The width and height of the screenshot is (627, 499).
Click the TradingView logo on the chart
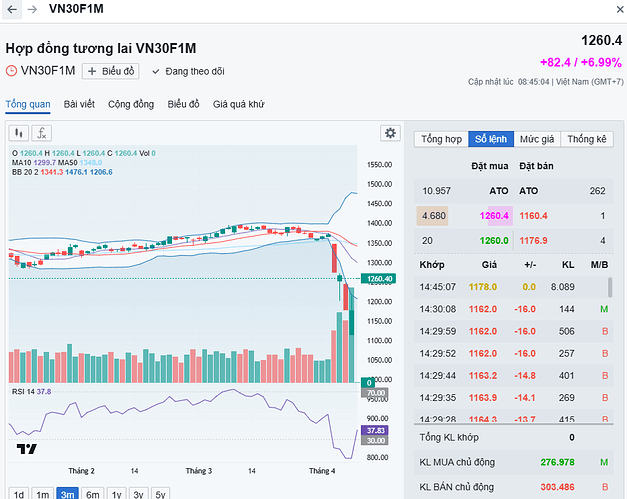point(27,449)
